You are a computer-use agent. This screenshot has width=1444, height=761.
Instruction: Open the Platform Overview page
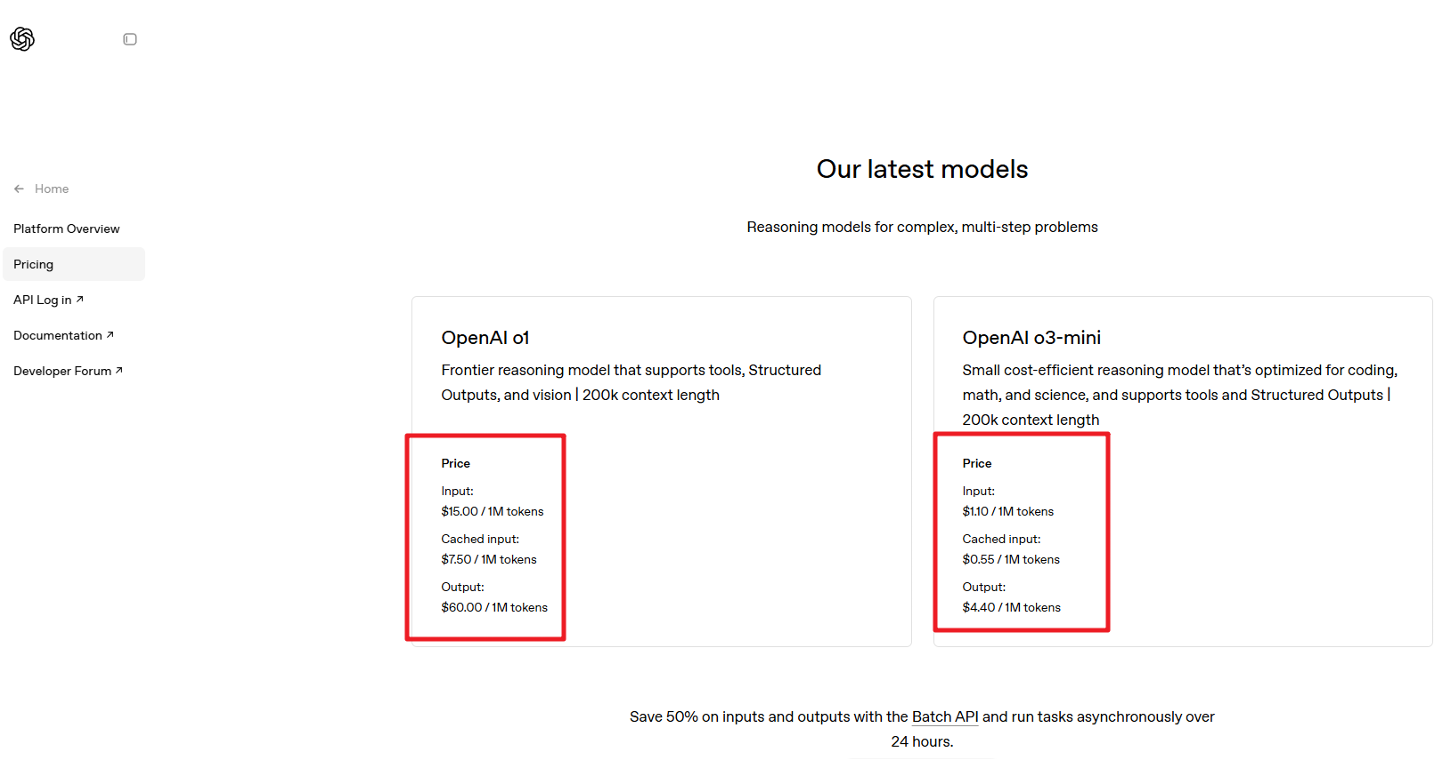click(66, 229)
